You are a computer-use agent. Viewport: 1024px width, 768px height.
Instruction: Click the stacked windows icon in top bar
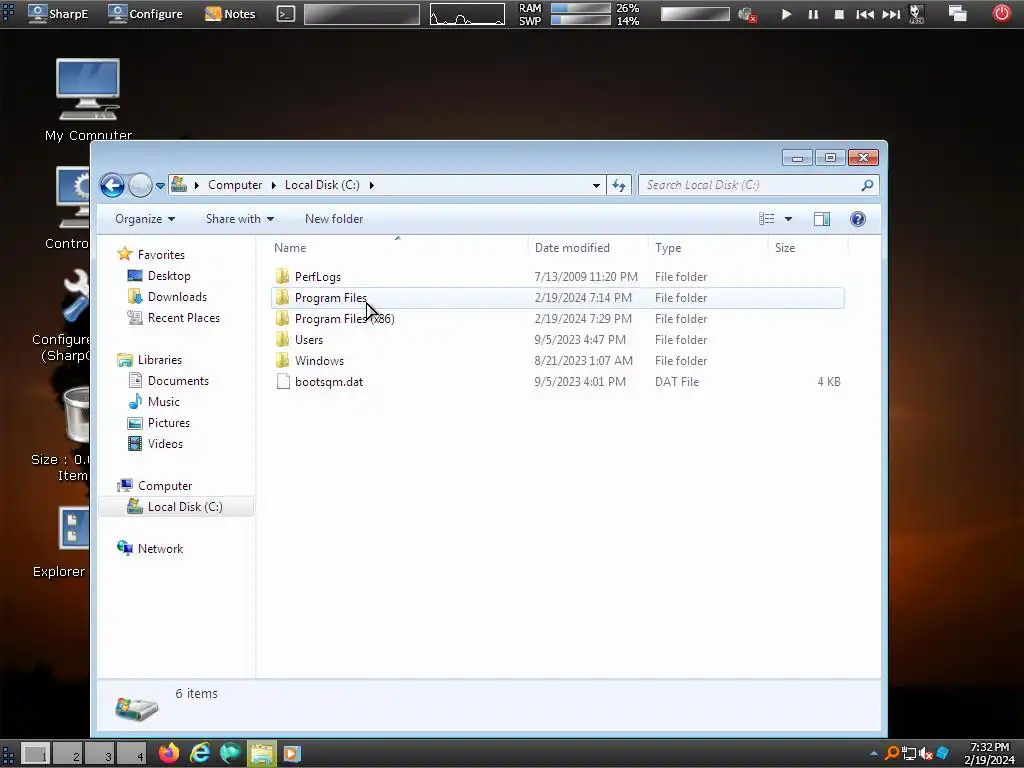957,14
